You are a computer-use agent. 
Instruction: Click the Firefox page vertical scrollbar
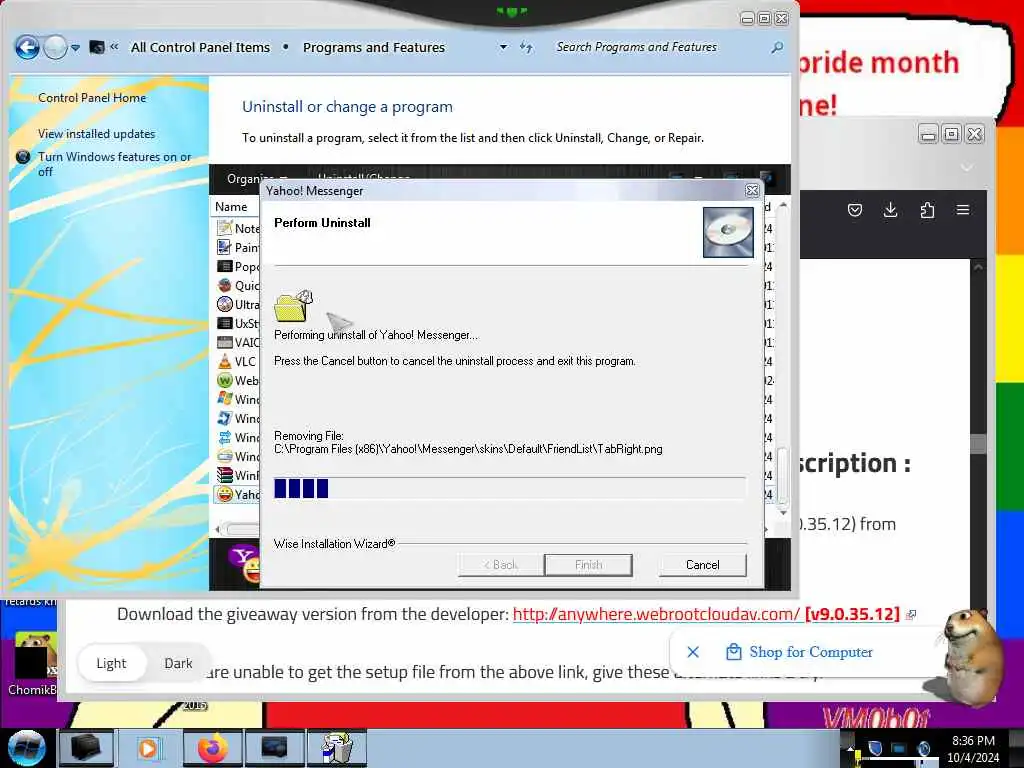(x=978, y=444)
